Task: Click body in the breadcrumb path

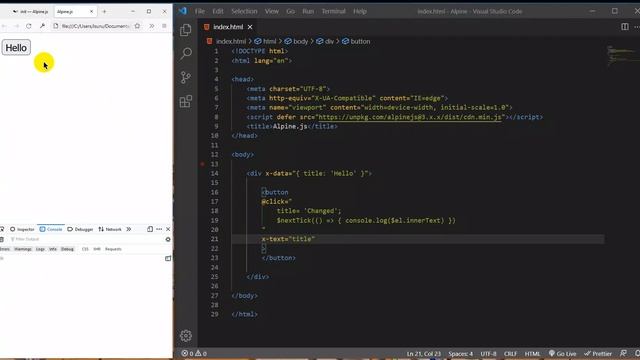Action: coord(297,41)
